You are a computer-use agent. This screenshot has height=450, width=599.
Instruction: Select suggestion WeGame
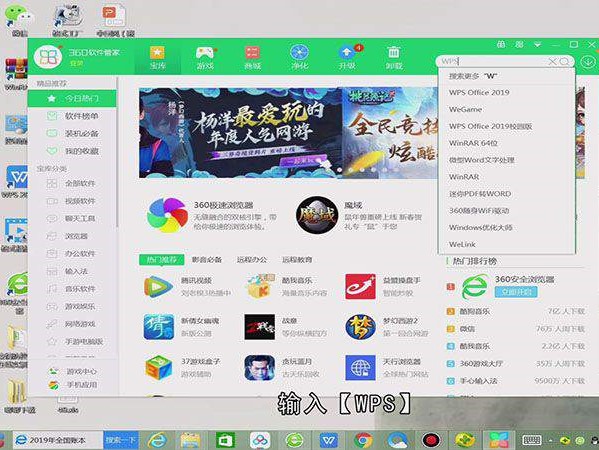(x=507, y=109)
